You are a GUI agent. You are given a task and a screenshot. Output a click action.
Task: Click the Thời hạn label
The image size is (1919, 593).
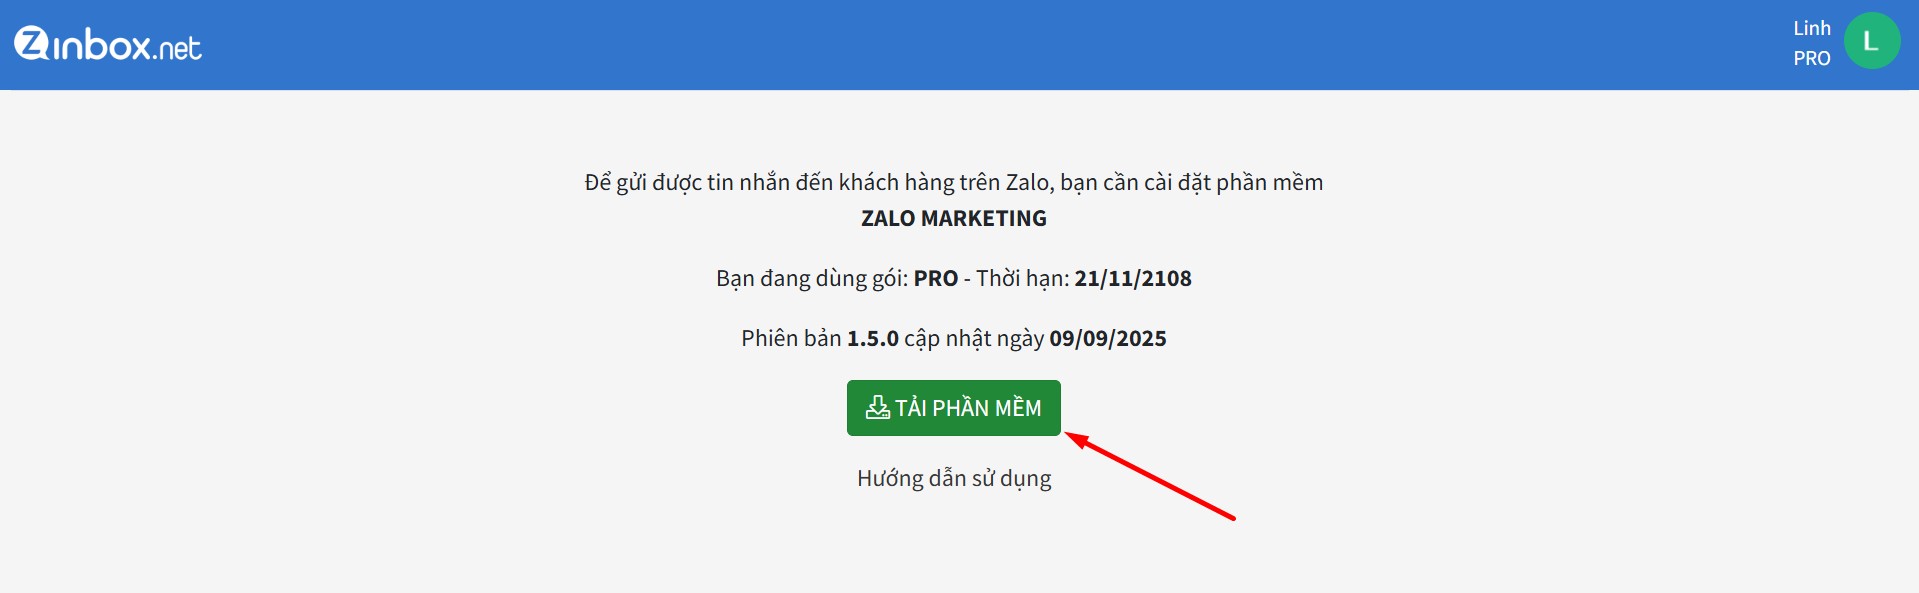(x=1022, y=278)
